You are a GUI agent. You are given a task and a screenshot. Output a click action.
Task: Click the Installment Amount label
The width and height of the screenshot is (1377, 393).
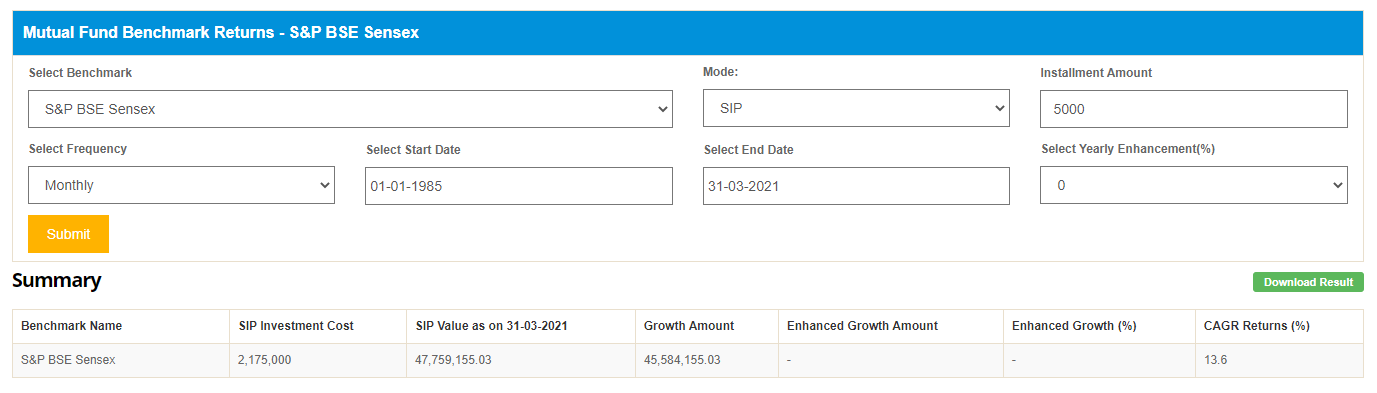[x=1096, y=73]
